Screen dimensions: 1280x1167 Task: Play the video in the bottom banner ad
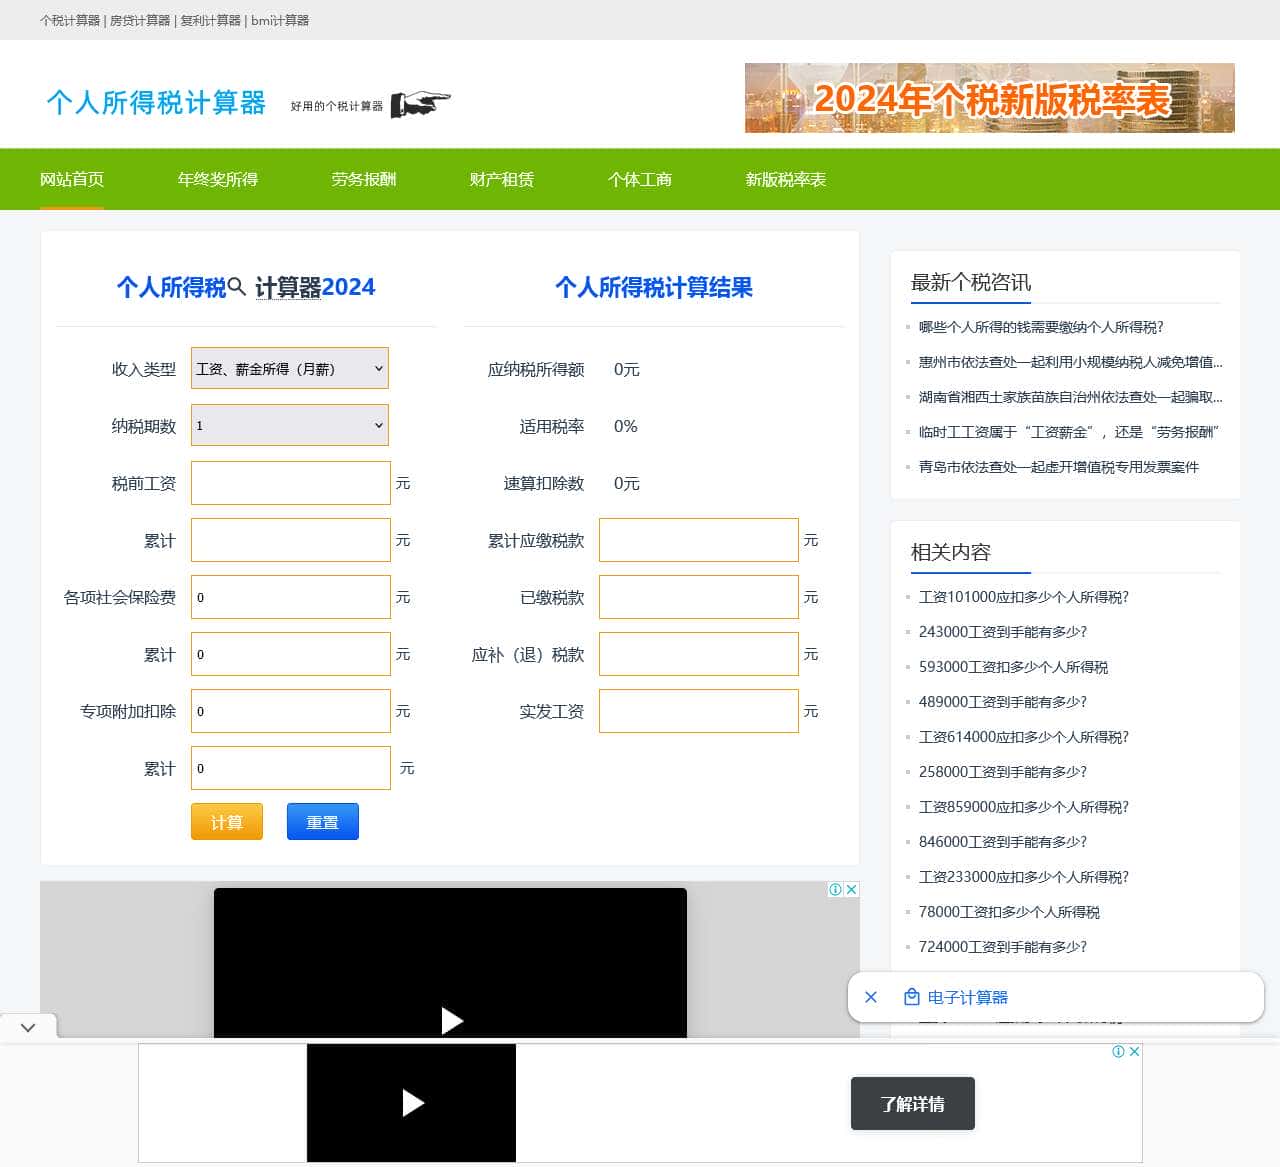point(412,1103)
